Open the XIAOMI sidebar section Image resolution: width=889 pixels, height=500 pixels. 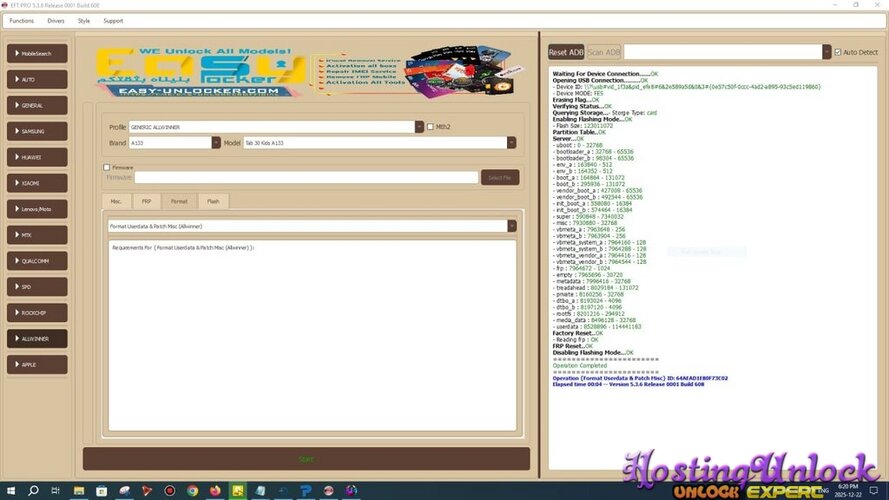[x=37, y=183]
